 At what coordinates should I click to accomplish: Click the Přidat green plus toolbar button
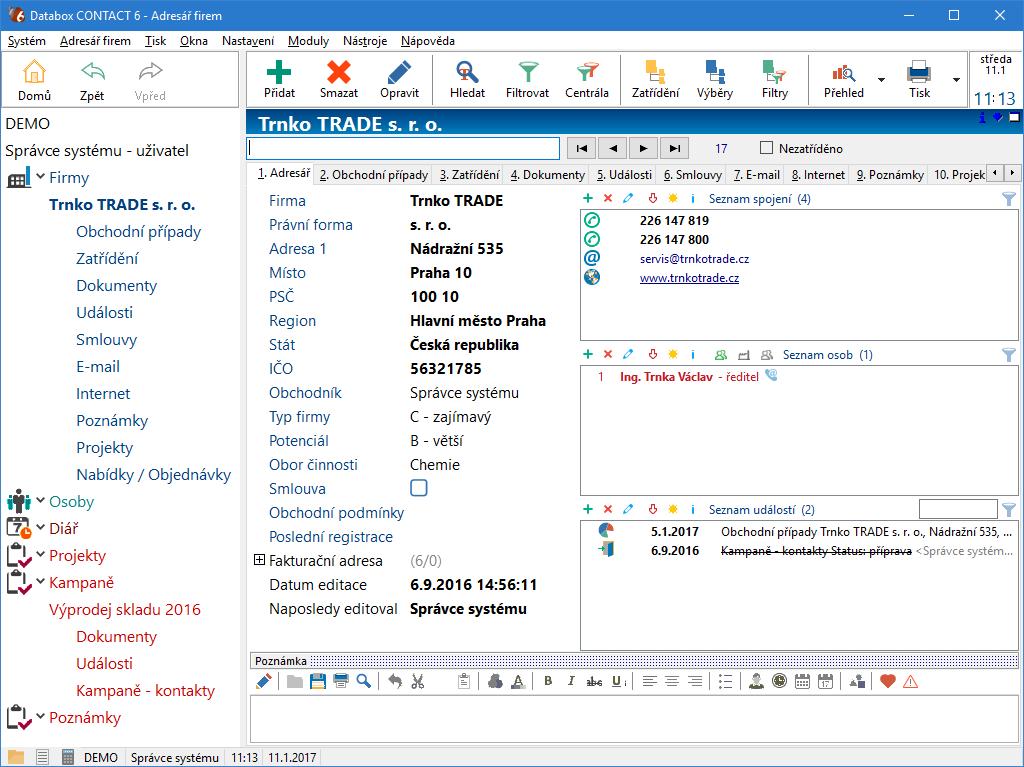279,79
